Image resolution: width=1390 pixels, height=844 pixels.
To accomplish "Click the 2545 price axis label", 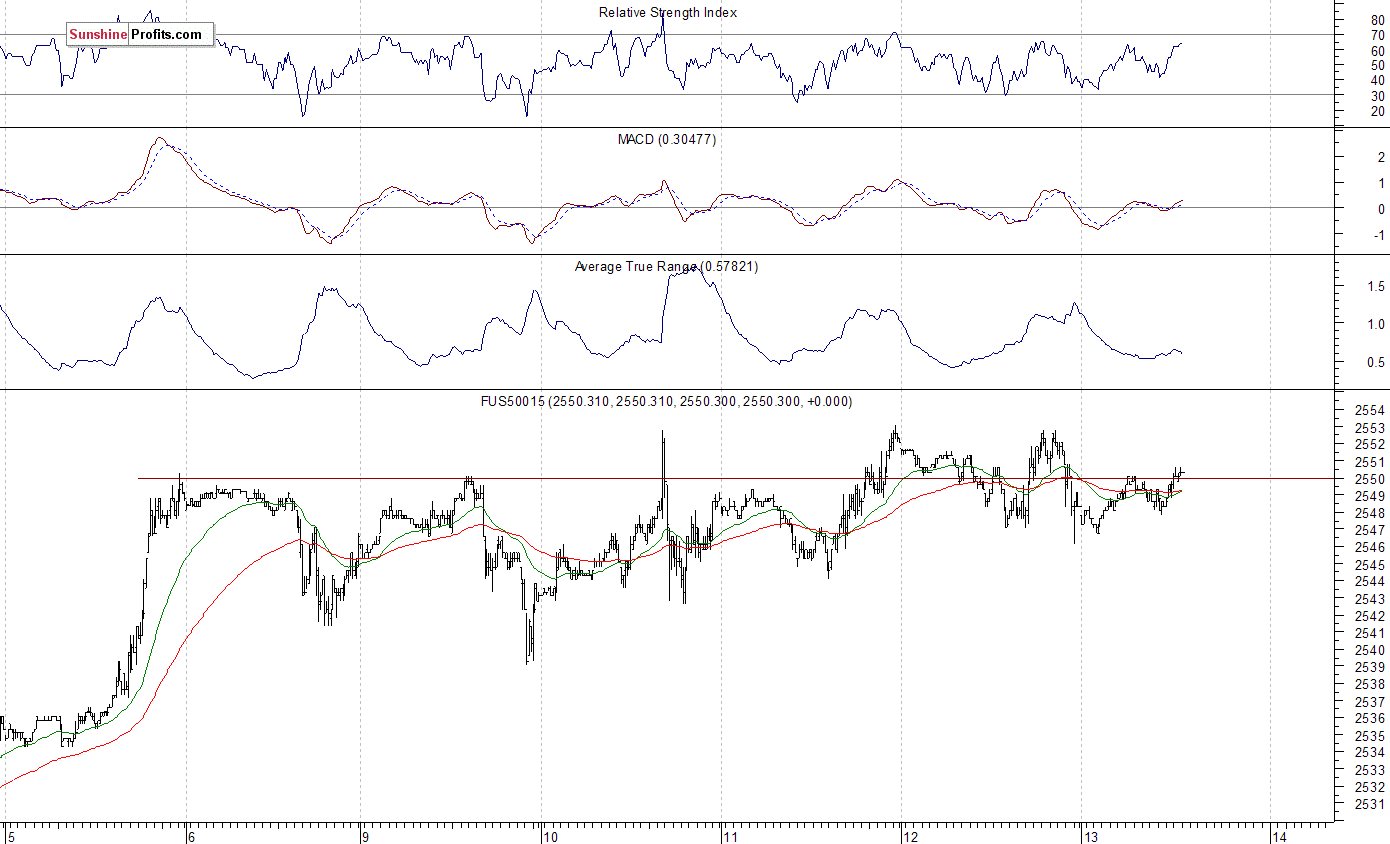I will click(x=1369, y=565).
